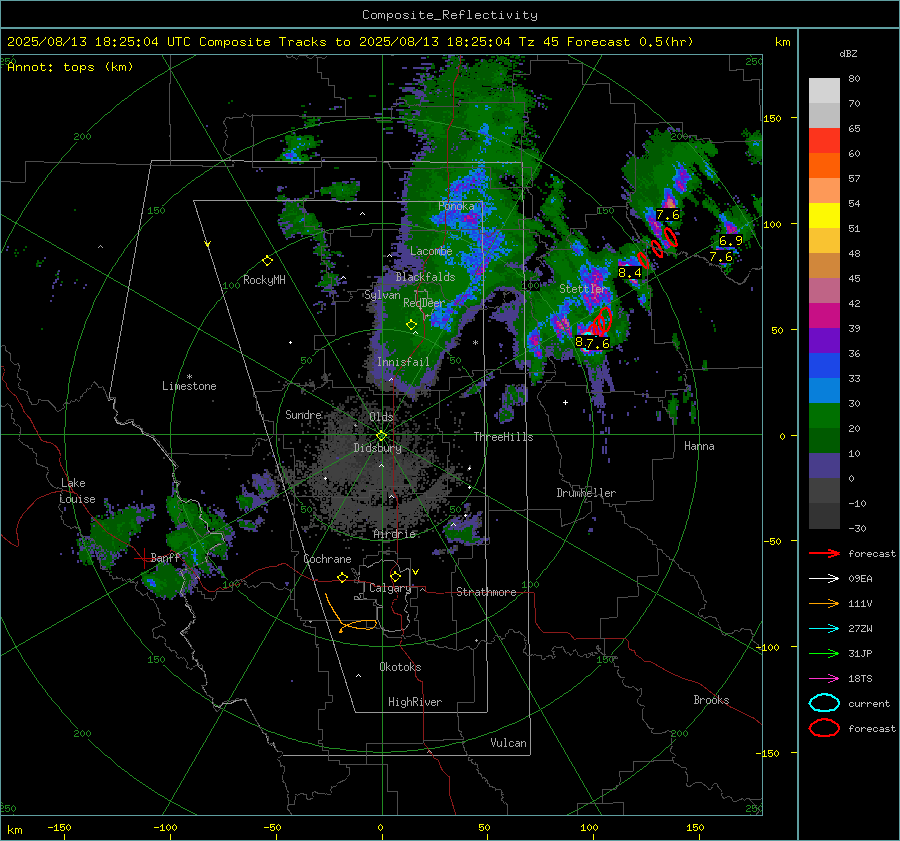Image resolution: width=900 pixels, height=841 pixels.
Task: Click the HighRiver town label
Action: pyautogui.click(x=415, y=702)
